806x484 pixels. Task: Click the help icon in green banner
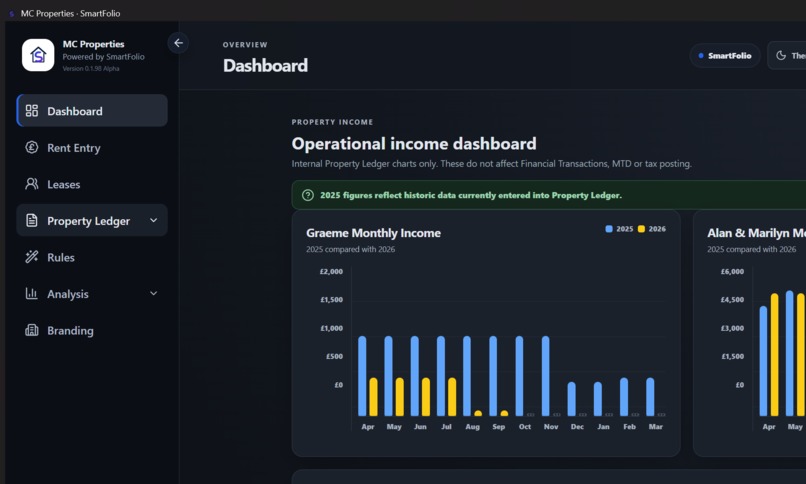point(308,195)
